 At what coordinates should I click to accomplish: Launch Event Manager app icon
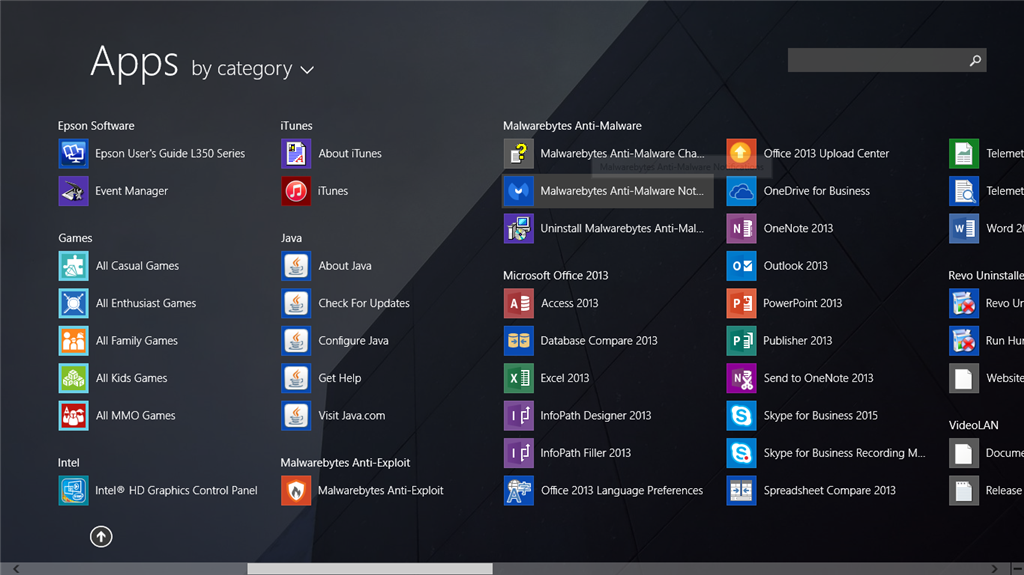tap(73, 191)
